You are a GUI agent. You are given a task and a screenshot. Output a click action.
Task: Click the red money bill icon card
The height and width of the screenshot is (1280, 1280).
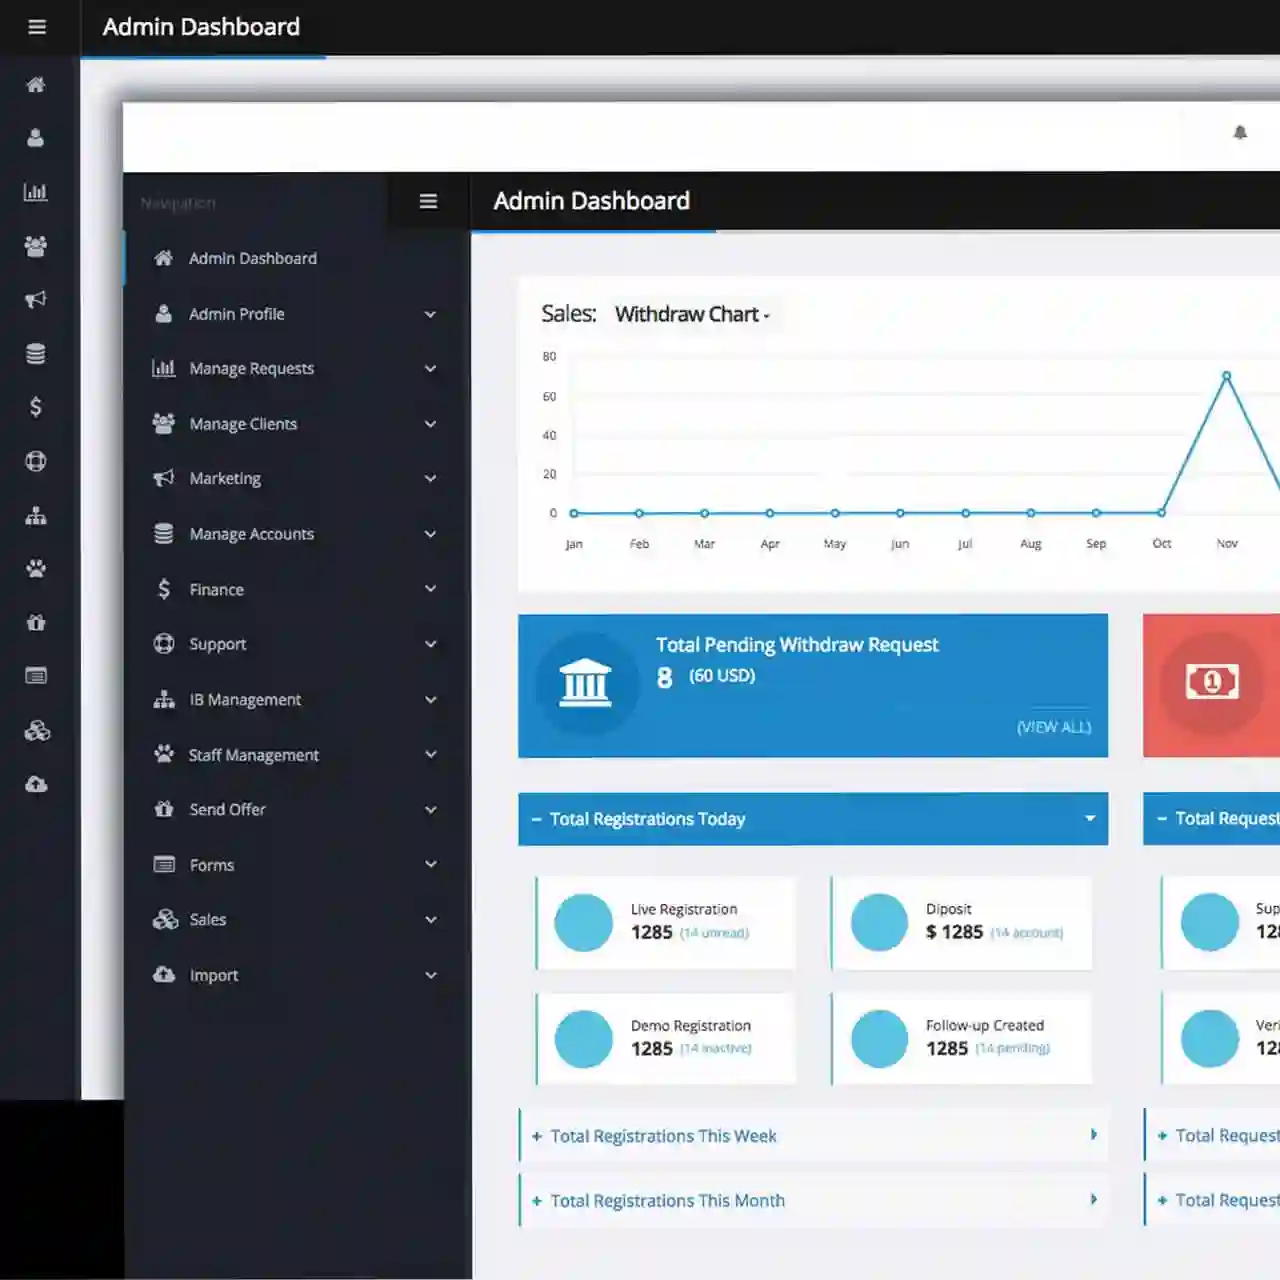click(x=1211, y=682)
